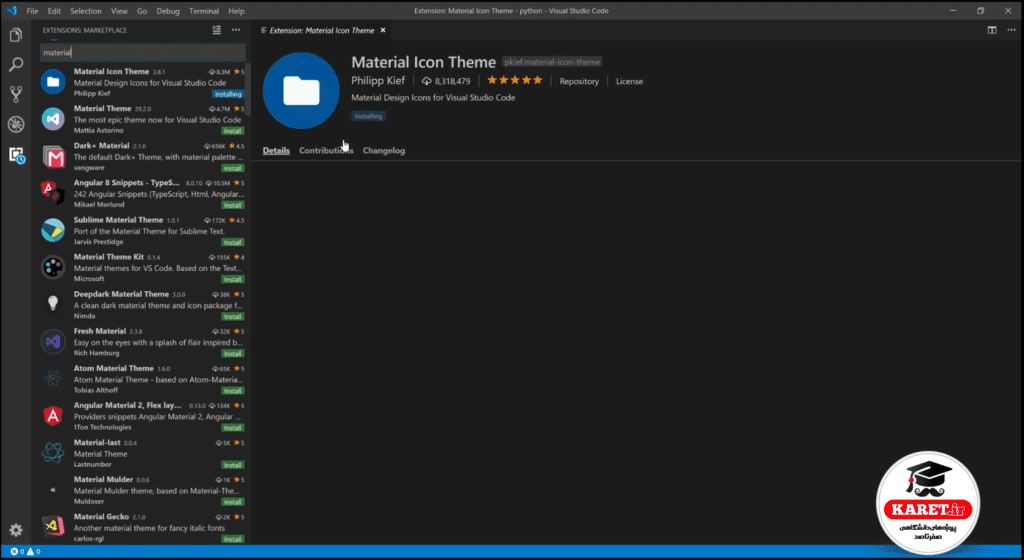Open the Terminal menu
The image size is (1024, 560).
204,11
